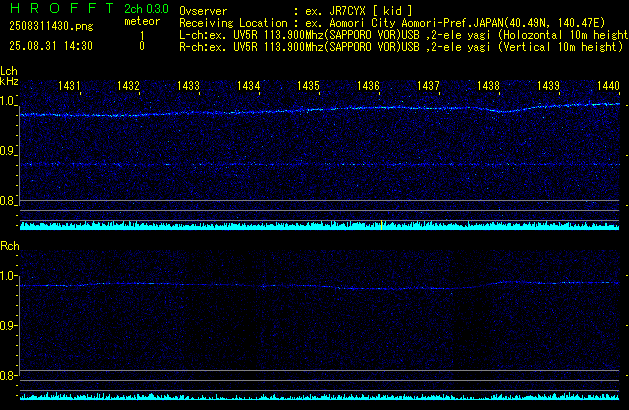Click the Lch channel label

[9, 71]
